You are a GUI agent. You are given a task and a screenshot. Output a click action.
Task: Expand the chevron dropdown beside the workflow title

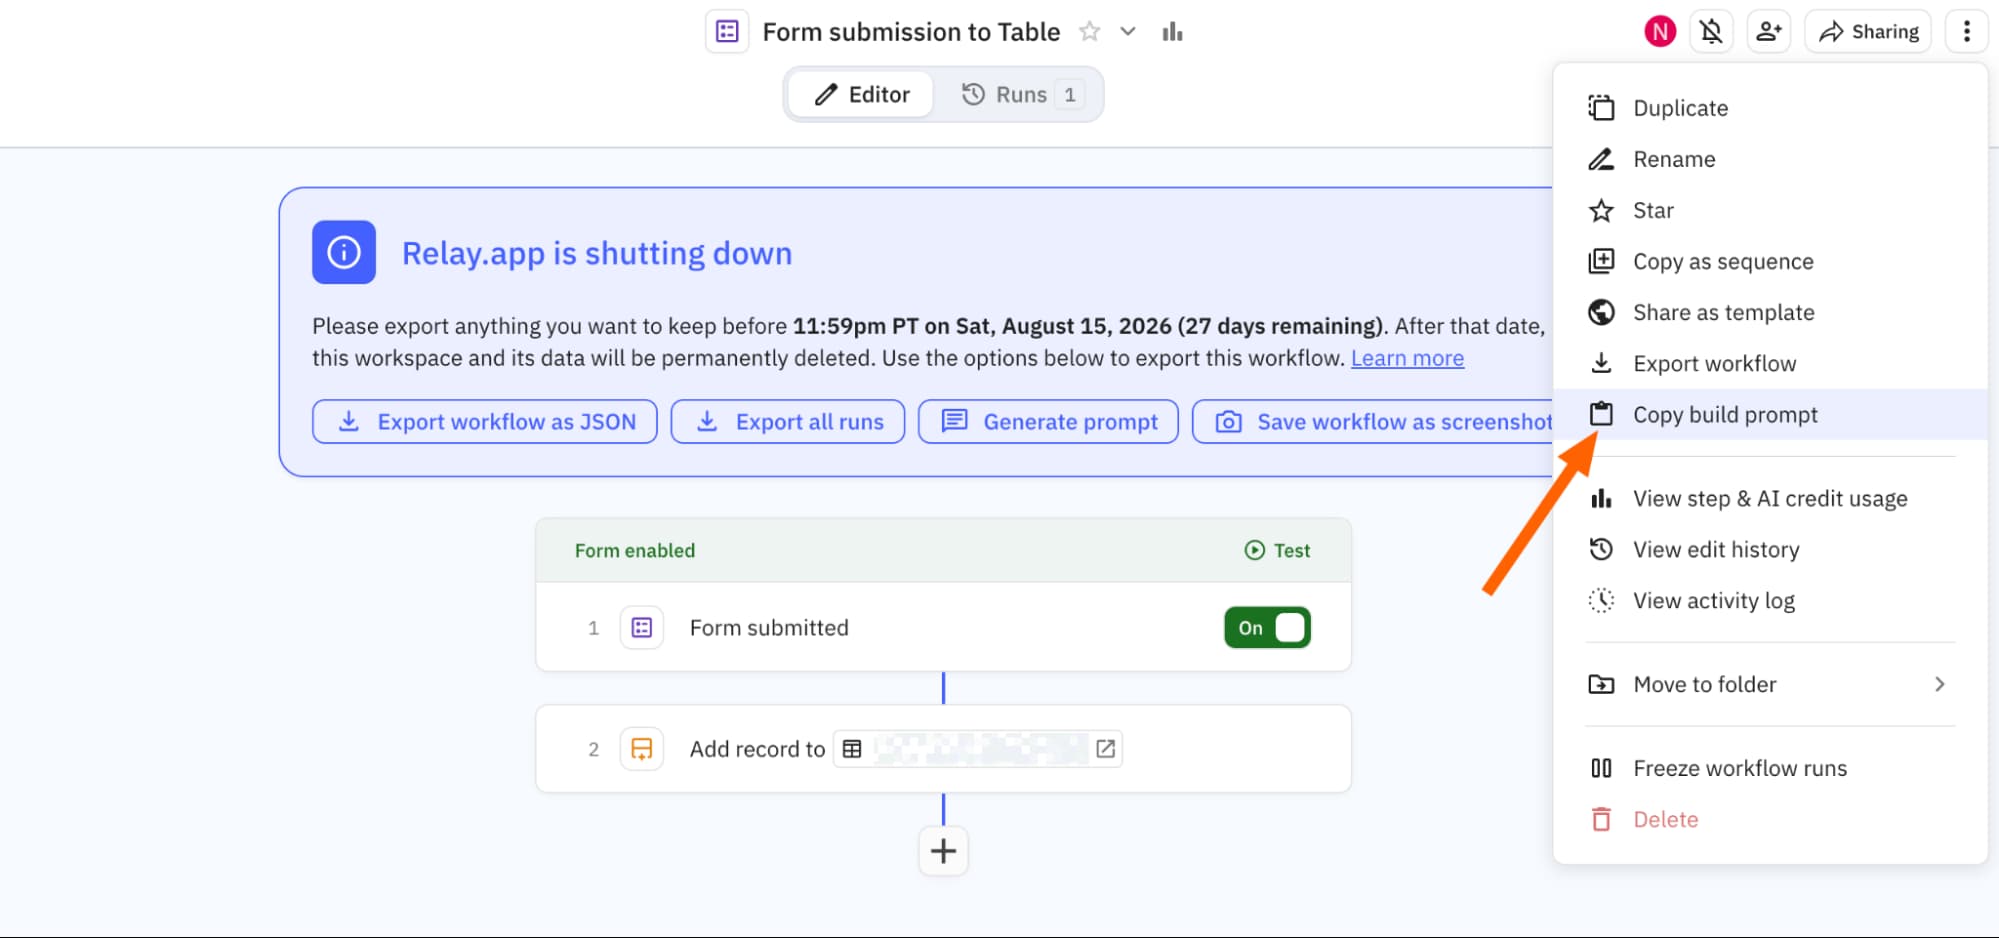click(1128, 32)
